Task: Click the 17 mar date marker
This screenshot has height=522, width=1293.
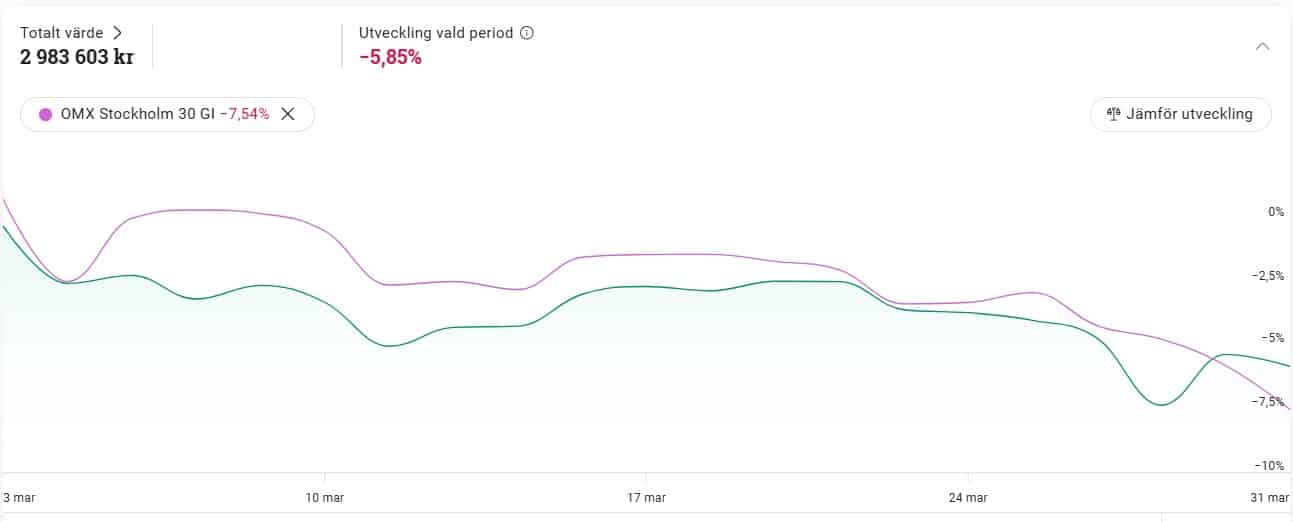Action: click(x=646, y=497)
